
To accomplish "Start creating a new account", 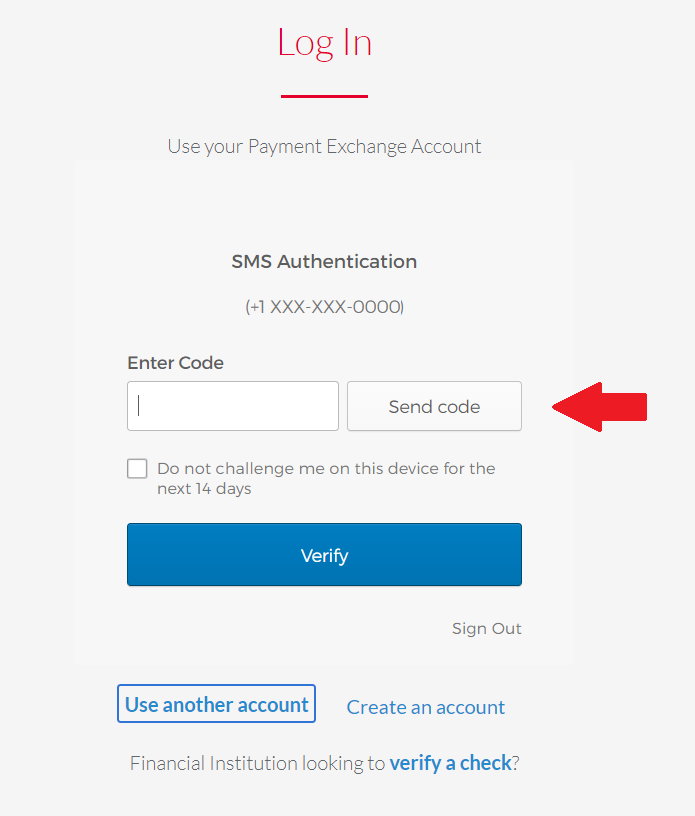I will pos(425,707).
